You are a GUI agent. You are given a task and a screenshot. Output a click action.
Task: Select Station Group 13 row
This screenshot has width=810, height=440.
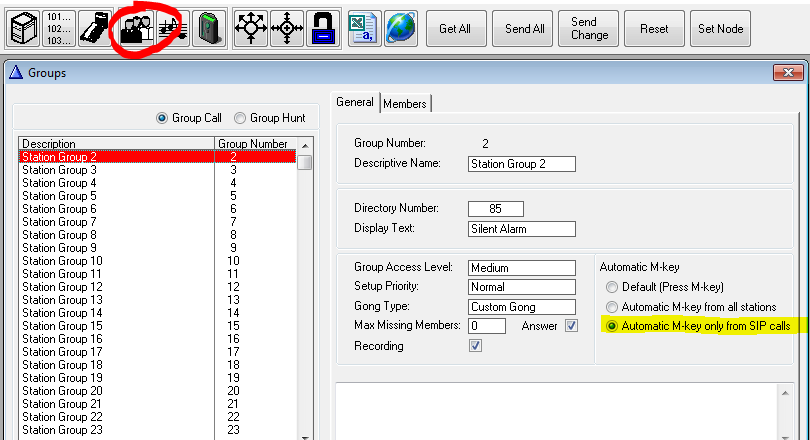pyautogui.click(x=158, y=300)
